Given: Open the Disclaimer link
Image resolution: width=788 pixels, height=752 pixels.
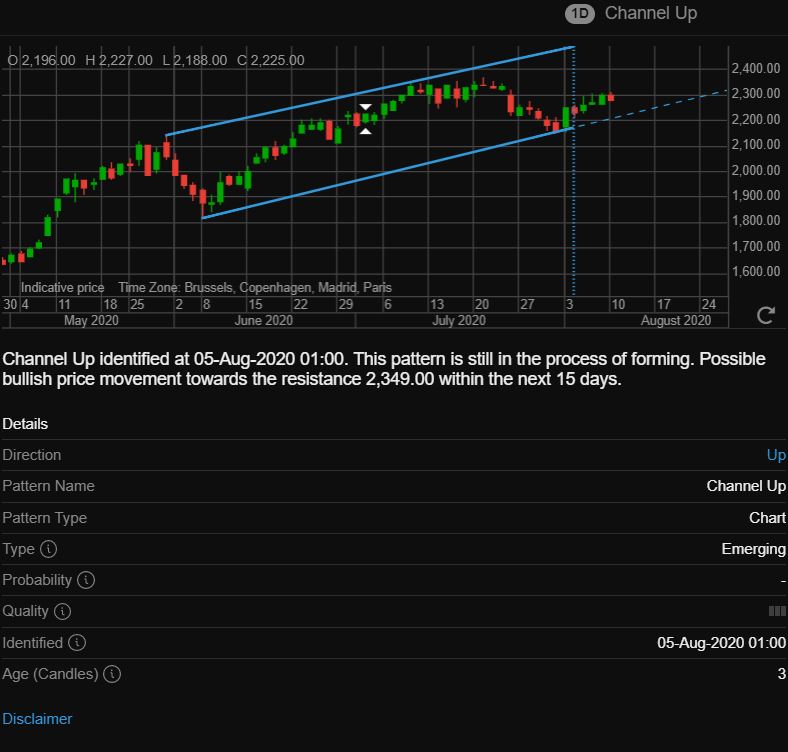Looking at the screenshot, I should pyautogui.click(x=37, y=719).
